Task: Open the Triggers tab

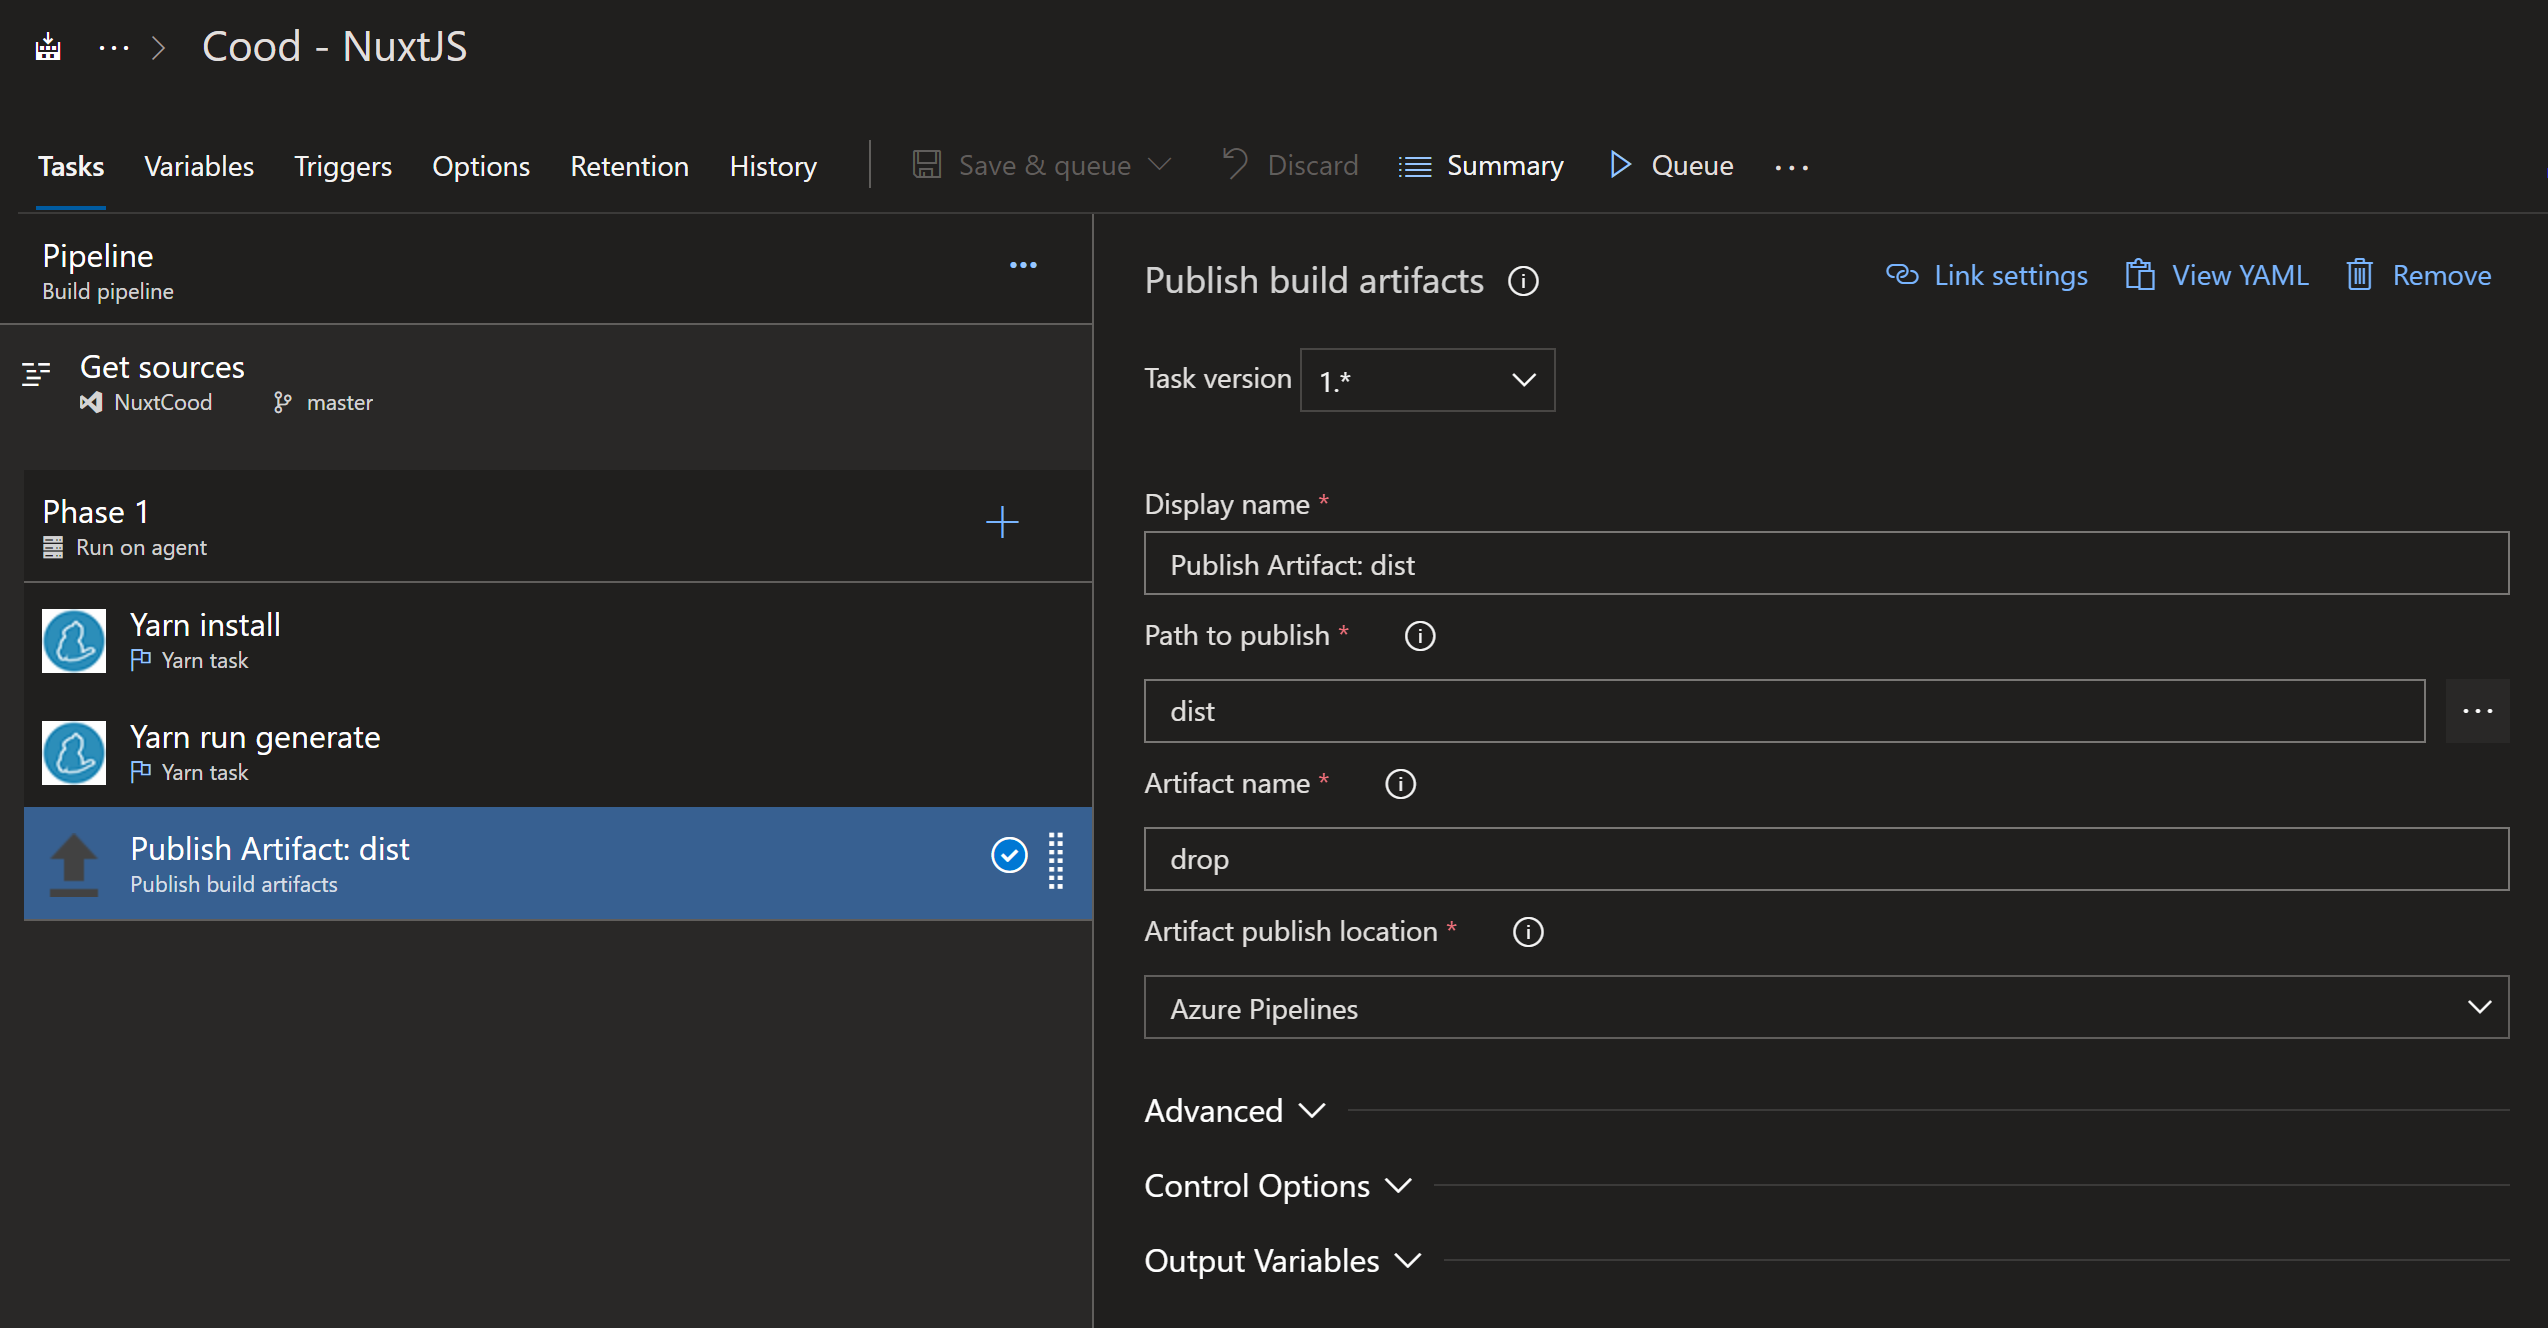Action: tap(343, 166)
